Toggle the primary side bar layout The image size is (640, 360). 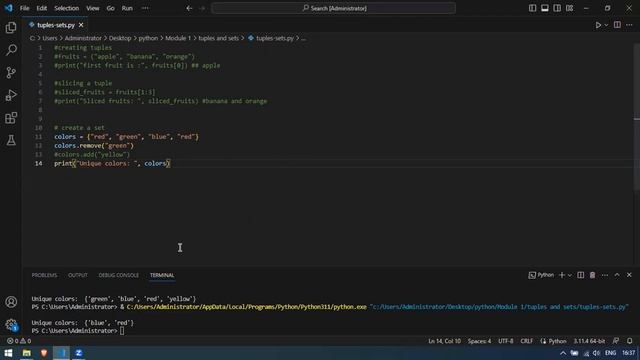(532, 8)
